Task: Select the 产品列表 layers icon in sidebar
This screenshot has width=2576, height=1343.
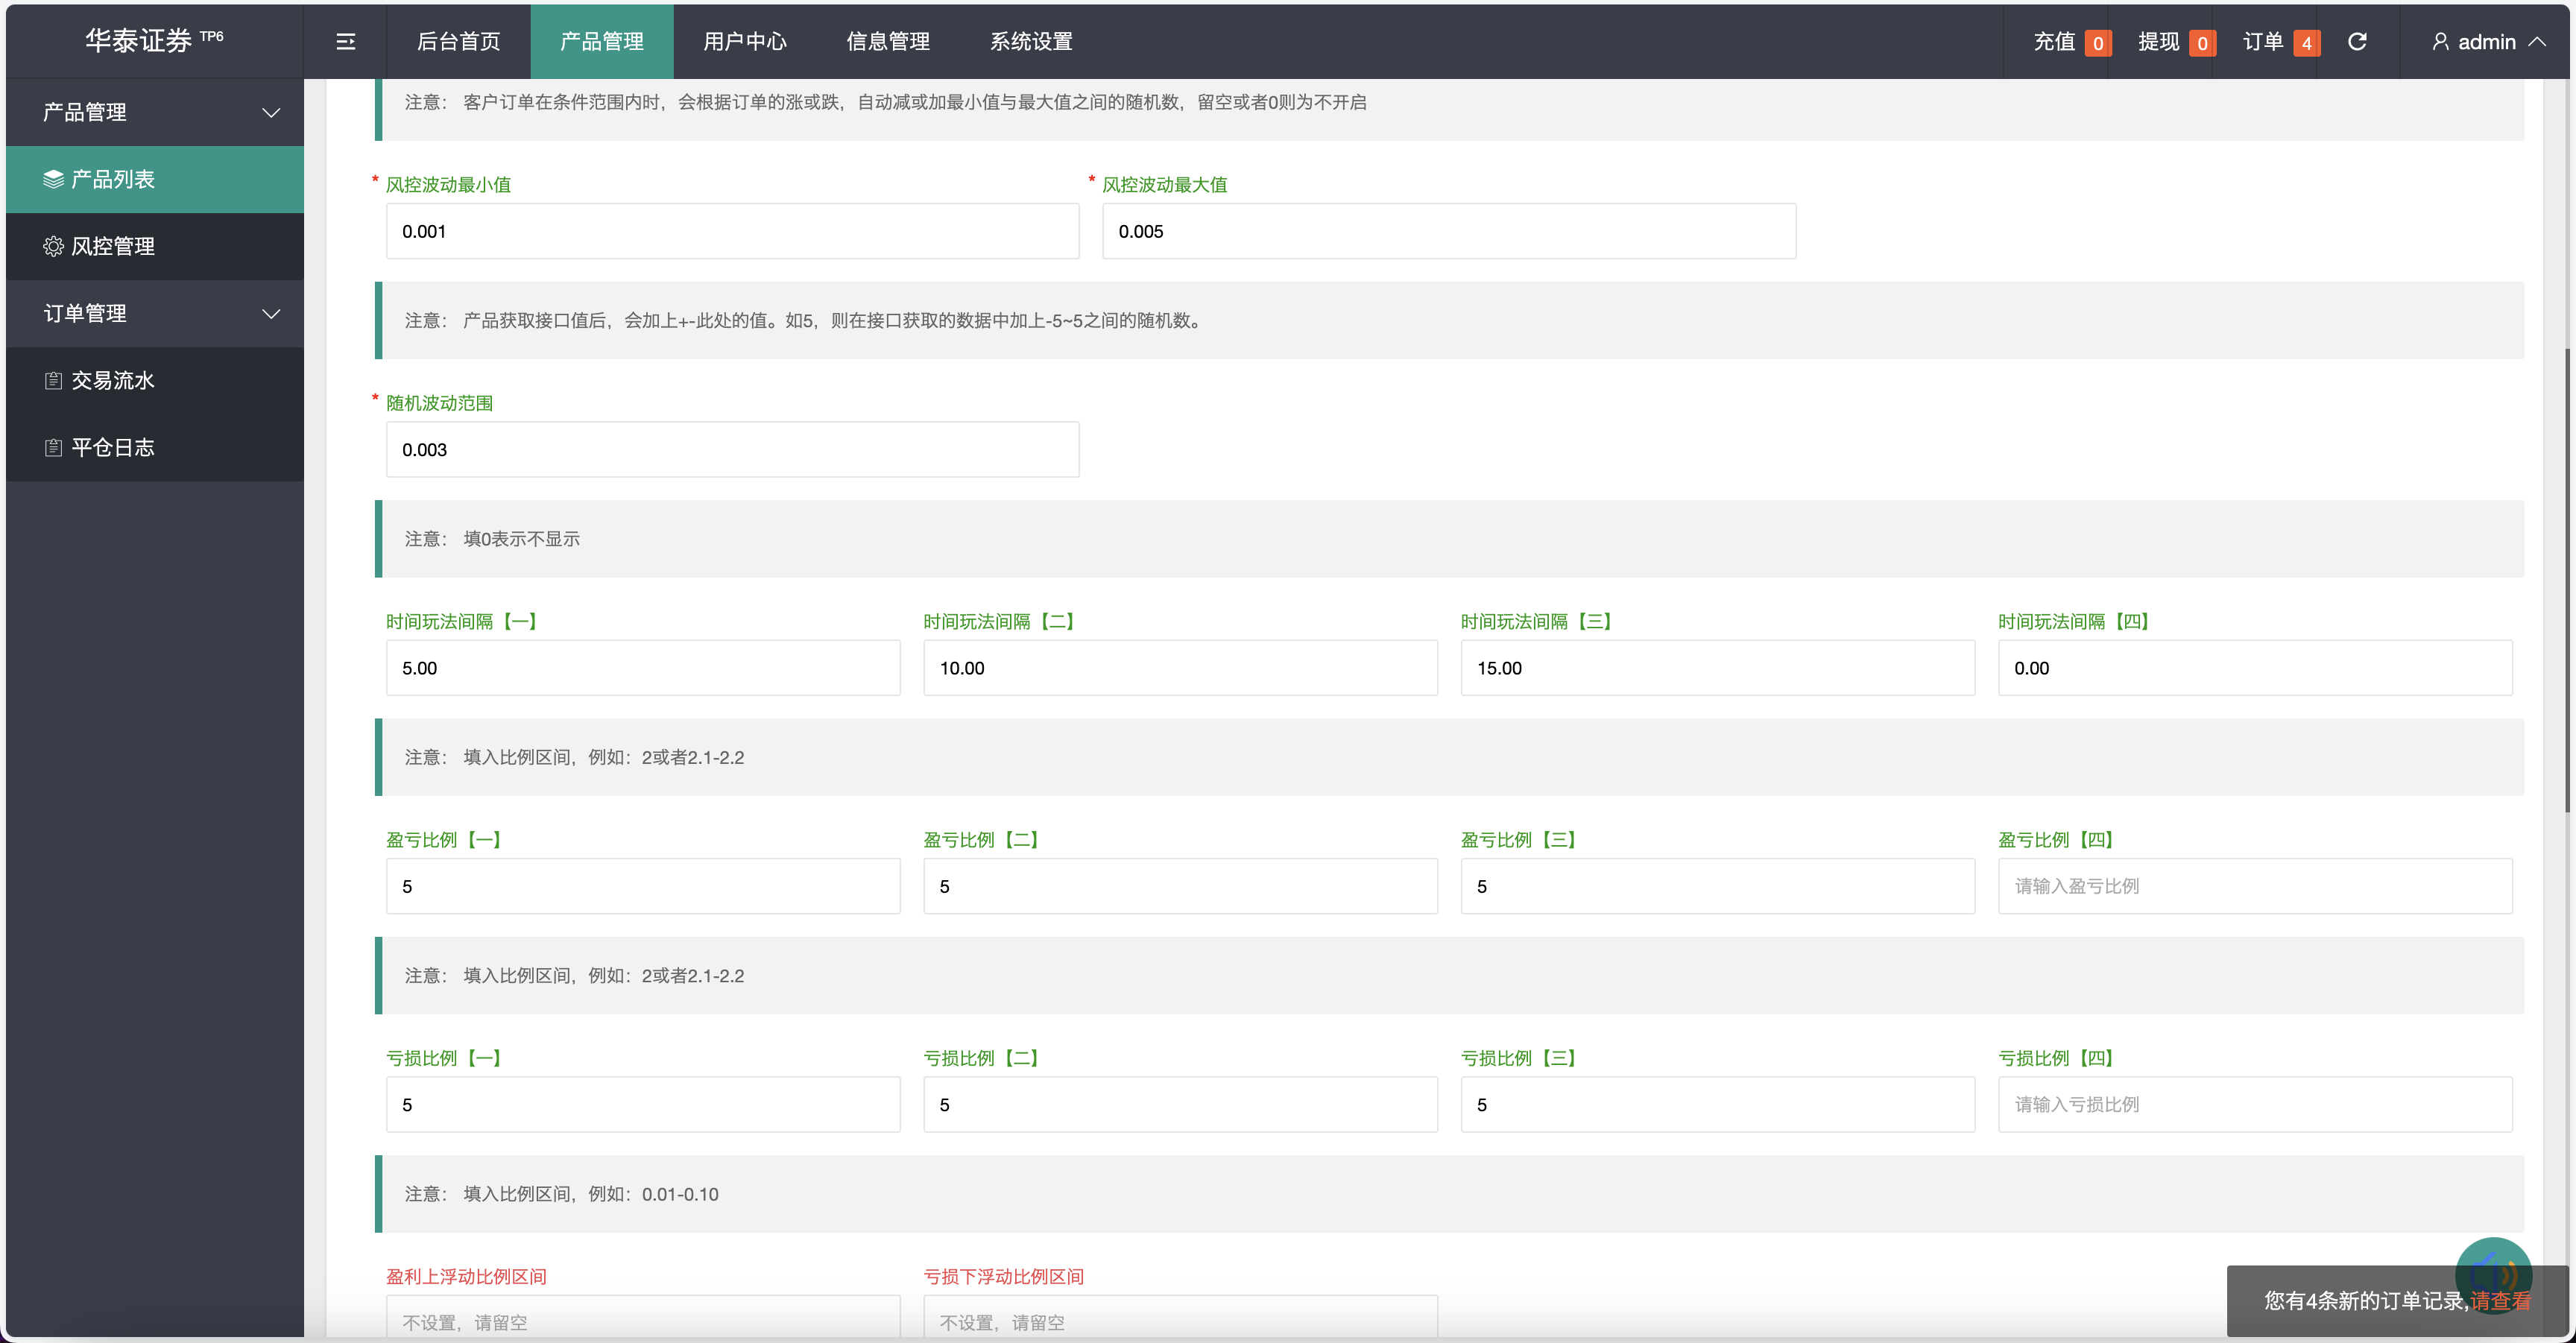Action: pyautogui.click(x=53, y=179)
